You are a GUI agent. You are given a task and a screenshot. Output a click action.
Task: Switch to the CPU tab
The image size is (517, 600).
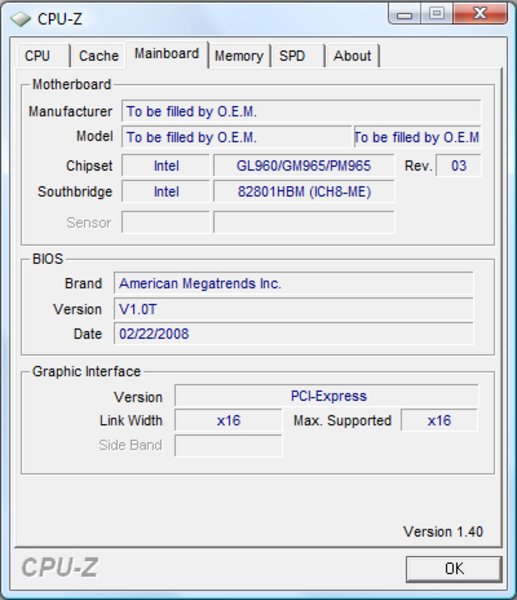tap(44, 56)
